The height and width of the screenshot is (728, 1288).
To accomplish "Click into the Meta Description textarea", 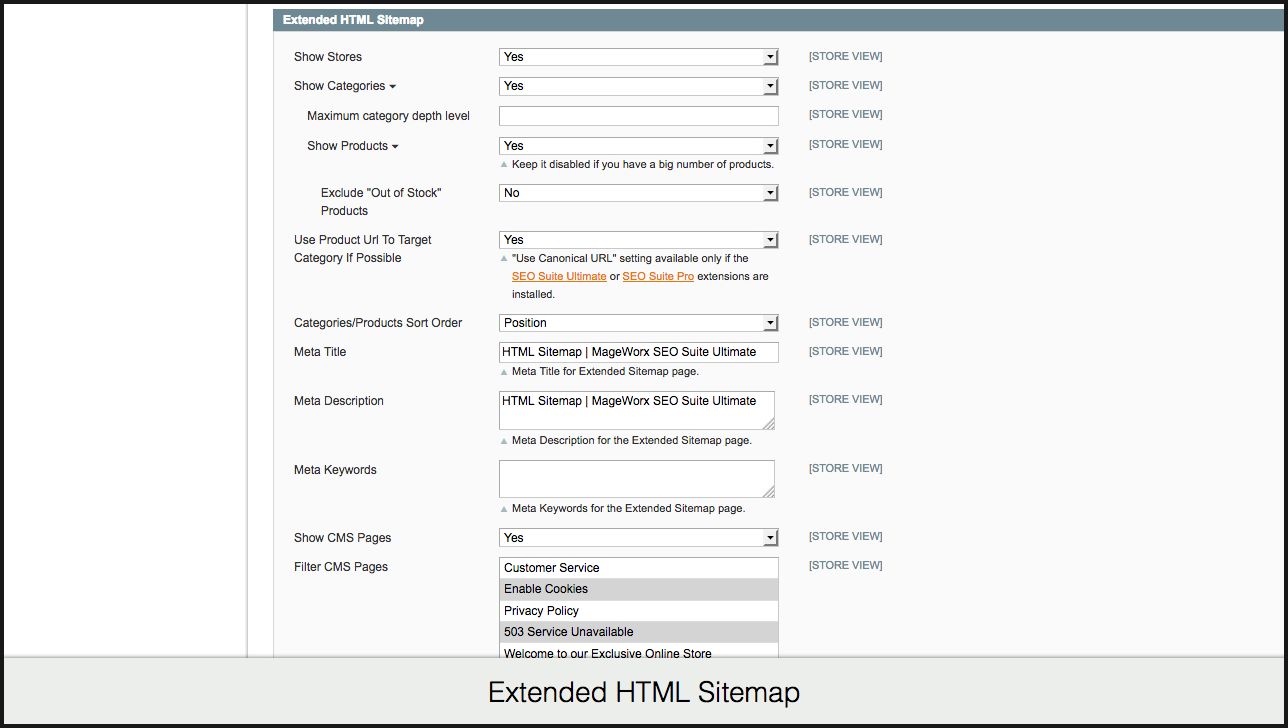I will click(x=636, y=411).
